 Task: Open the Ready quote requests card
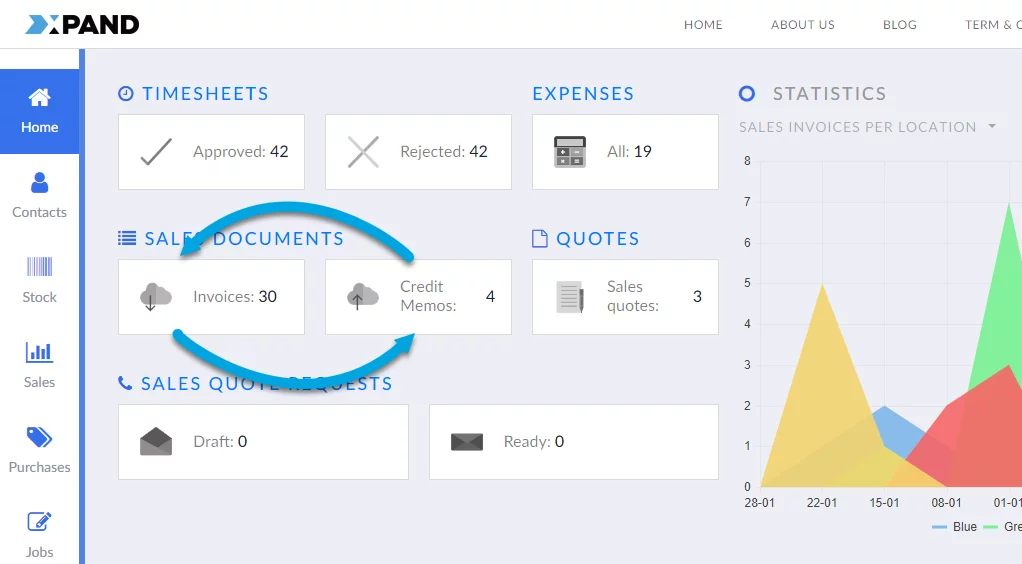pyautogui.click(x=573, y=442)
